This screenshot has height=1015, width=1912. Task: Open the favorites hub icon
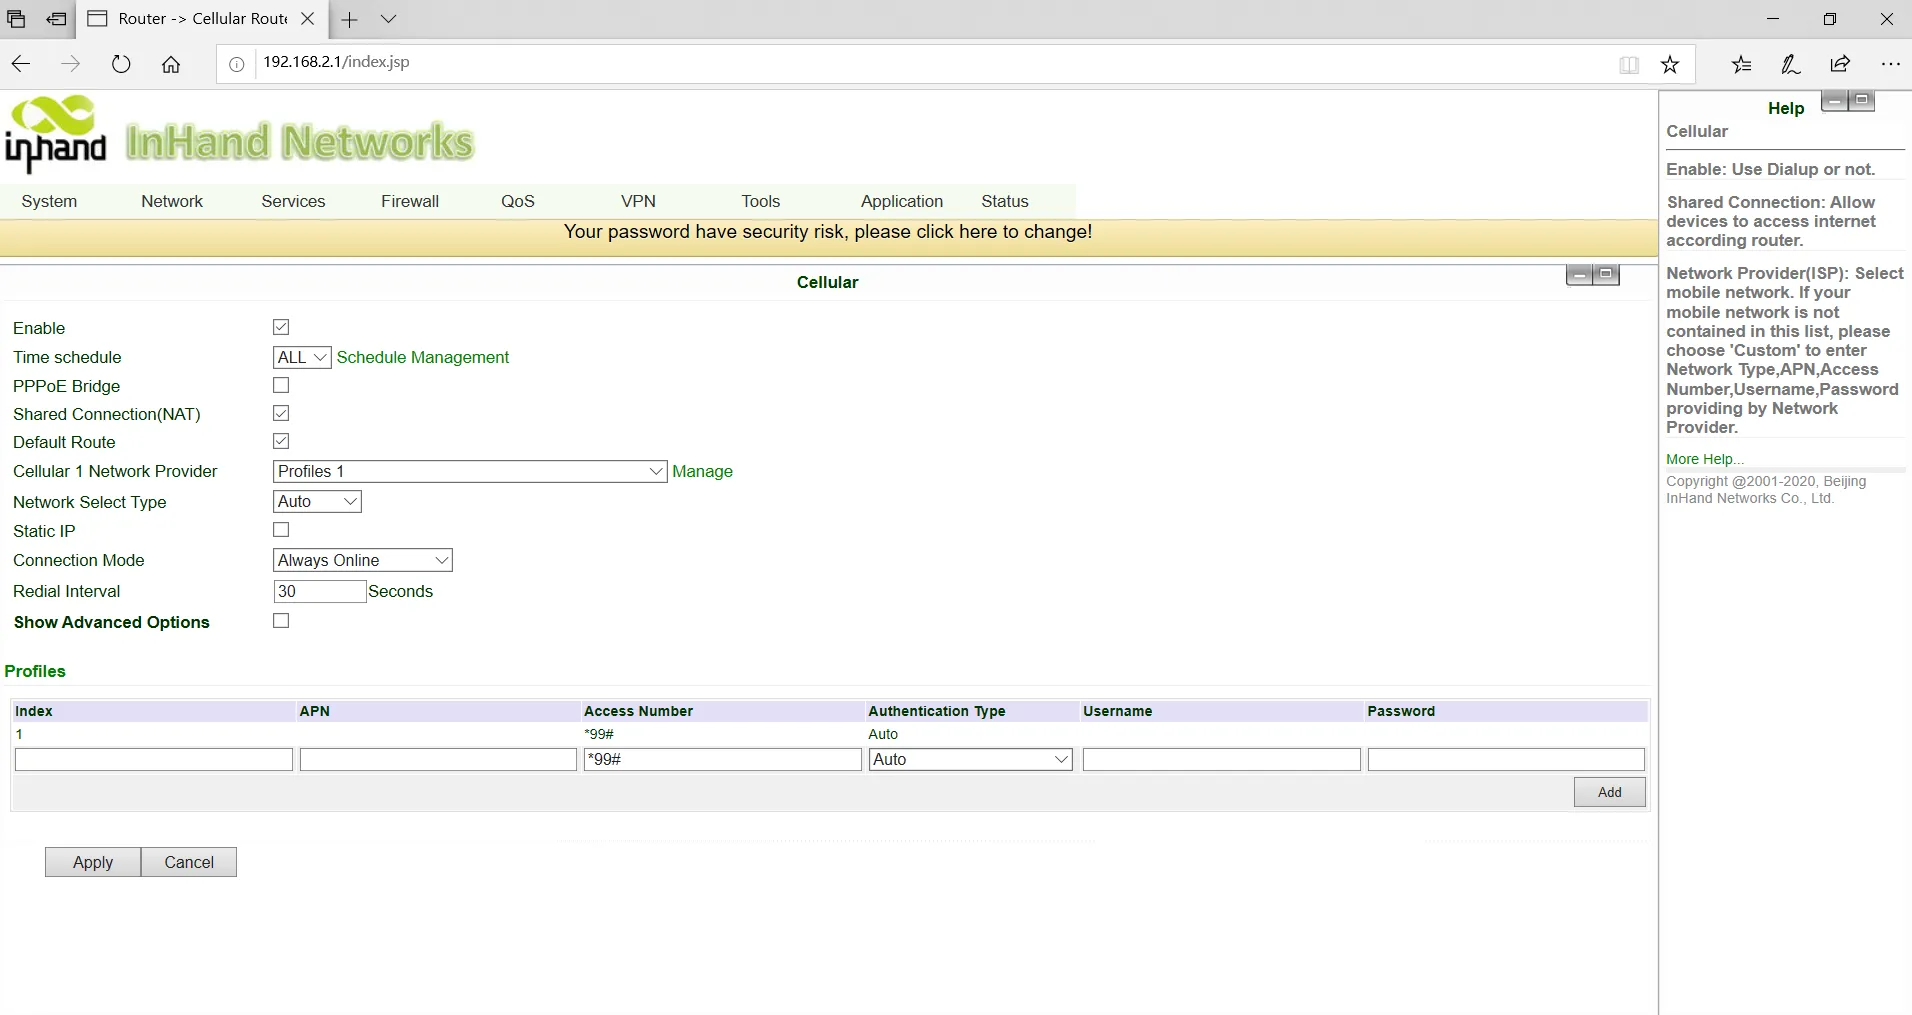pyautogui.click(x=1741, y=64)
